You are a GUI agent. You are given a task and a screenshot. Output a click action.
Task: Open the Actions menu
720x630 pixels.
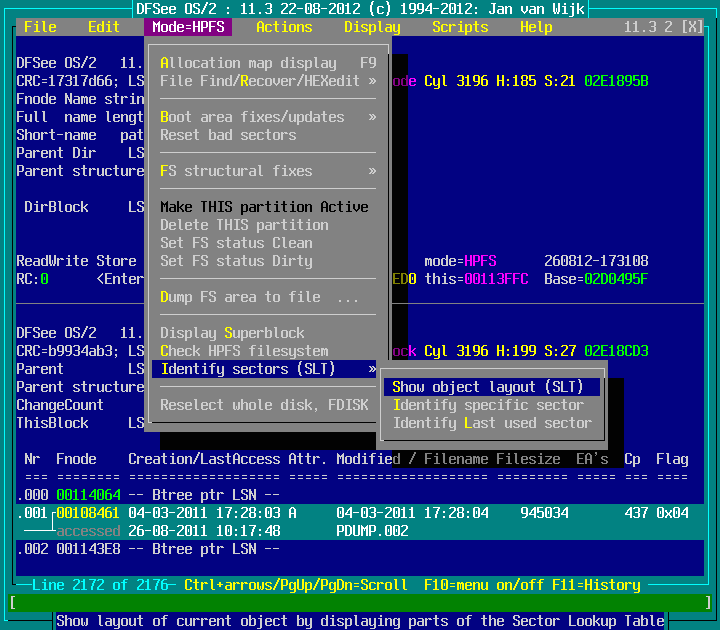click(x=284, y=27)
